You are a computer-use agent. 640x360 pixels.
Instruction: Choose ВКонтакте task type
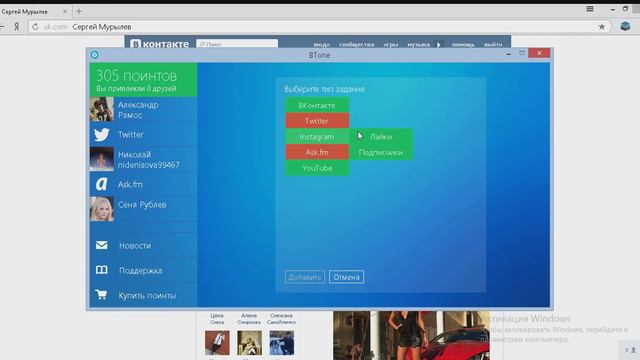pyautogui.click(x=317, y=105)
